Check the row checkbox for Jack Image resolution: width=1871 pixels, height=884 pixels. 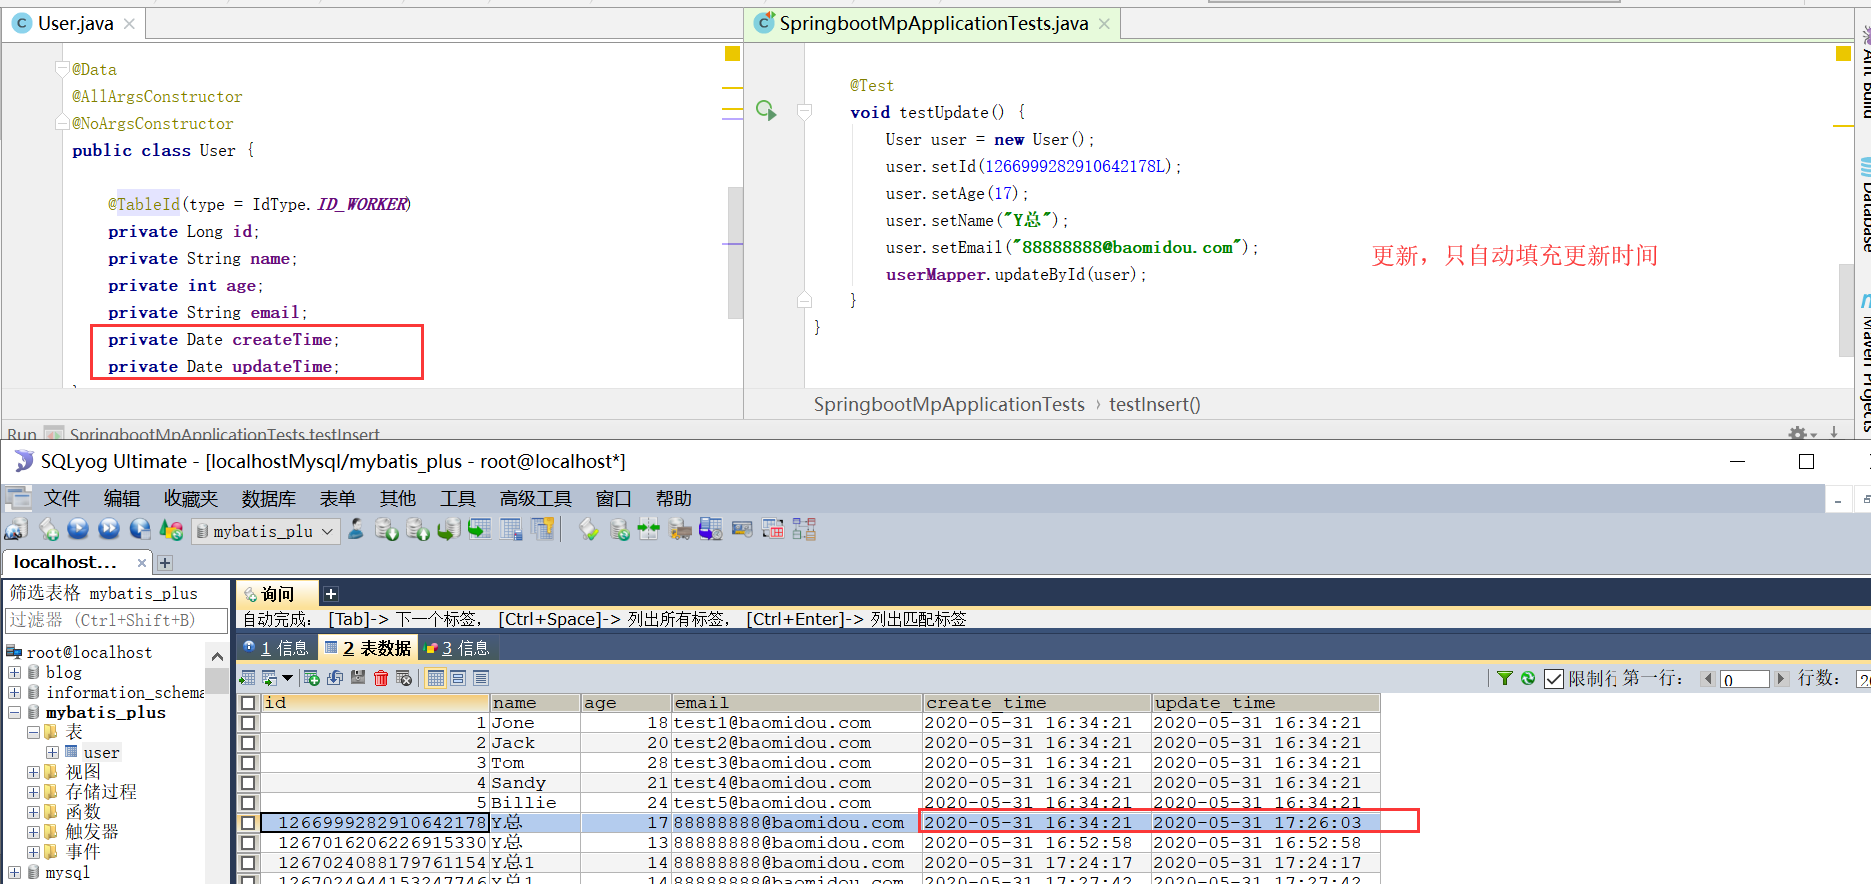coord(248,743)
